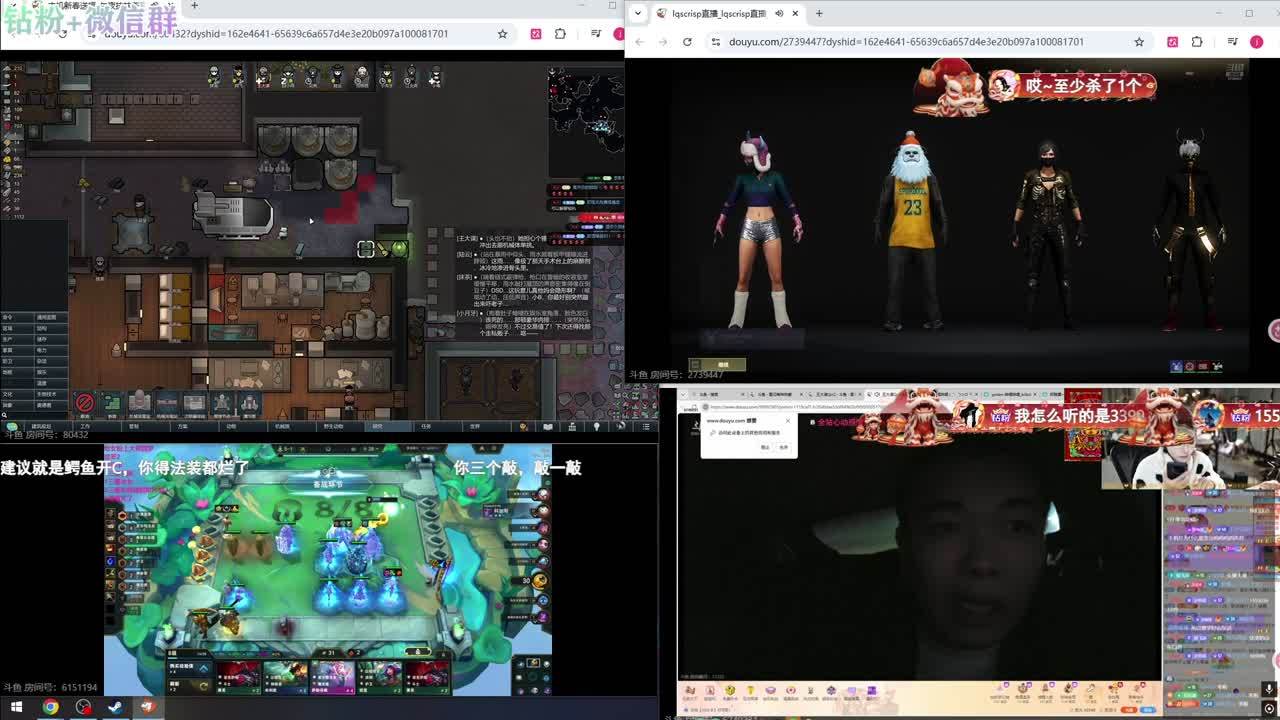Open media controls in the left browser
The image size is (1280, 720).
point(596,33)
